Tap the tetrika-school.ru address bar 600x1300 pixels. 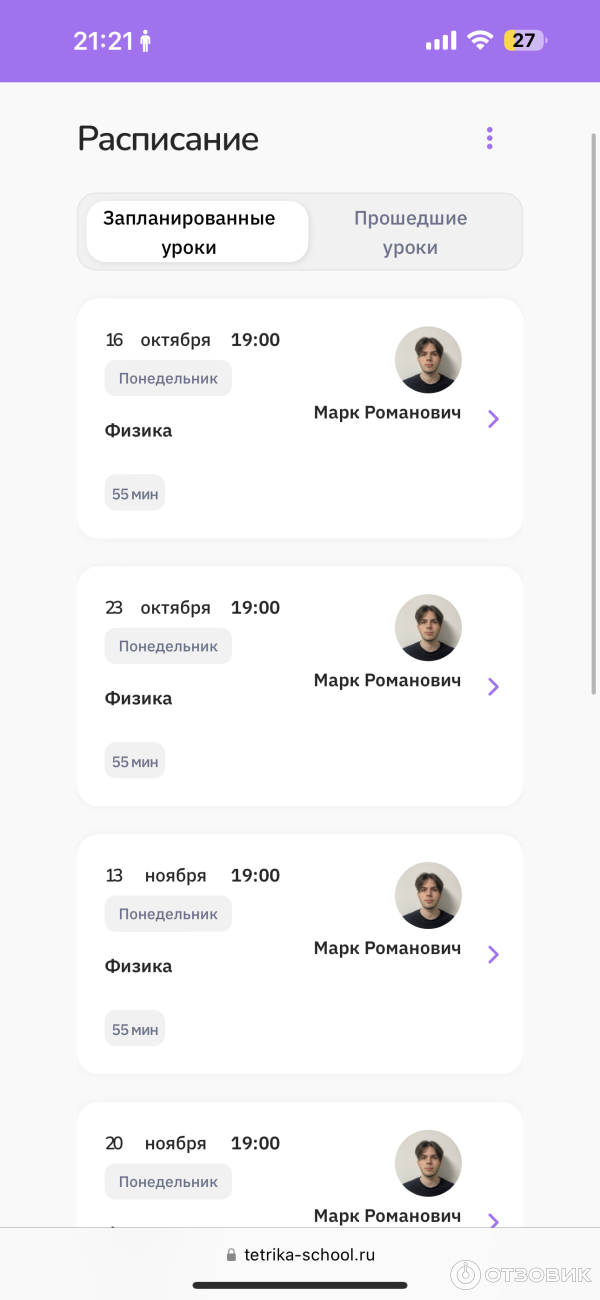[309, 1255]
